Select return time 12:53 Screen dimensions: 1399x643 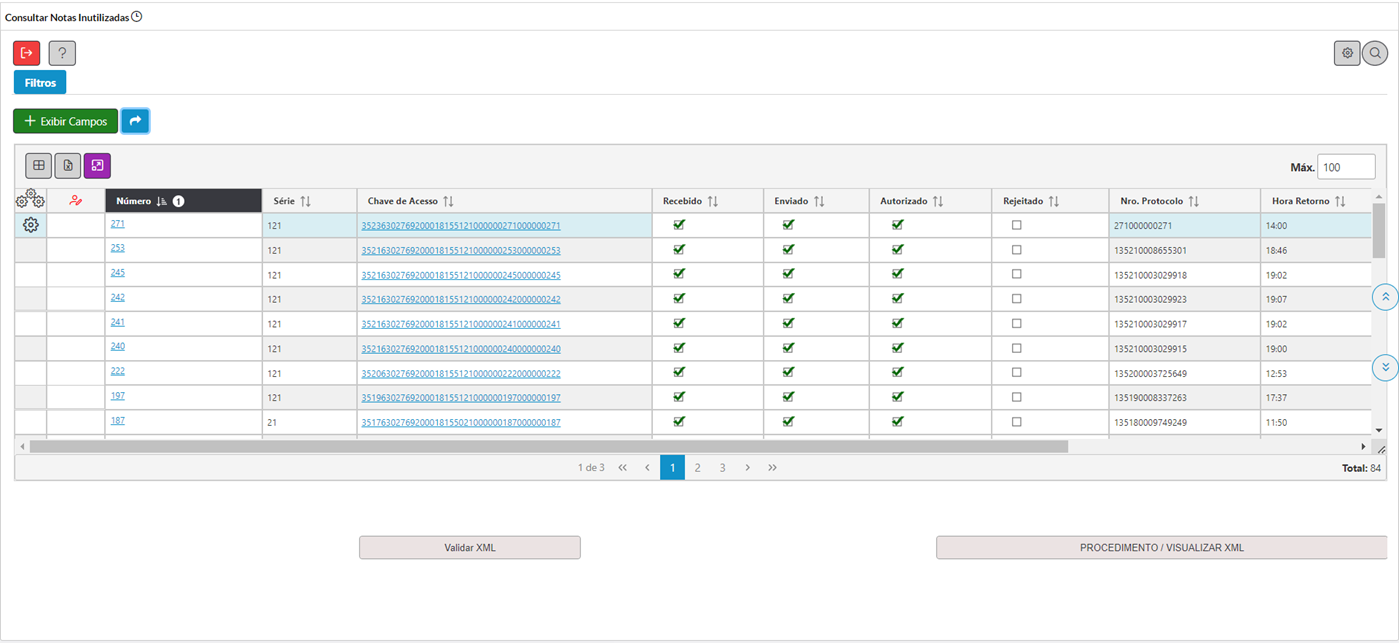(x=1277, y=373)
